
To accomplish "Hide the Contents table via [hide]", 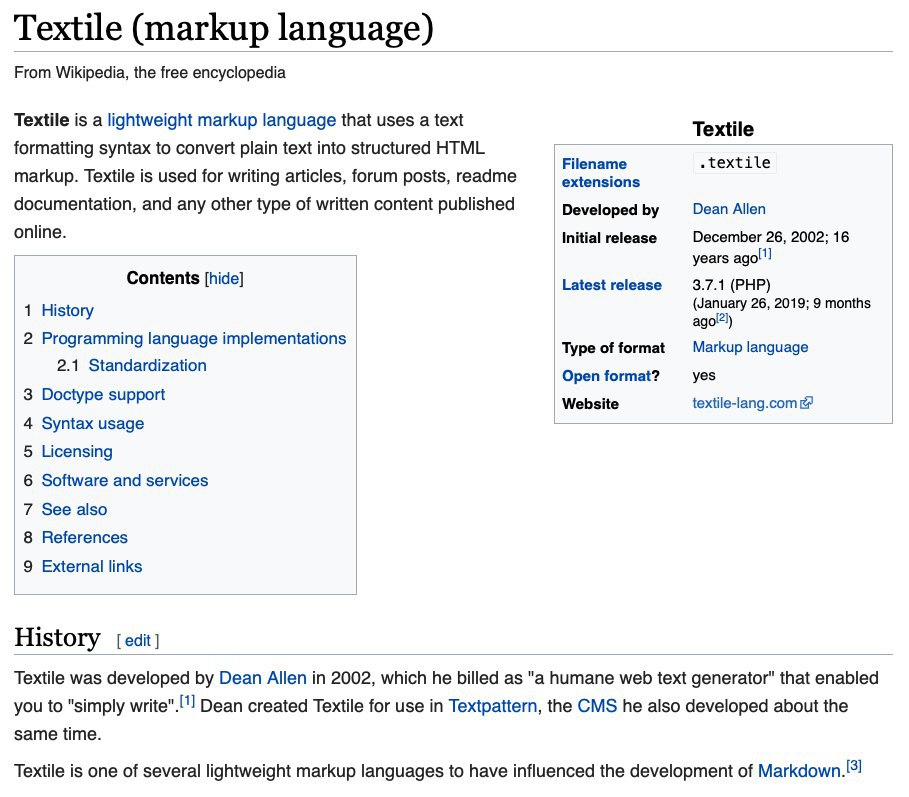I will coord(224,279).
